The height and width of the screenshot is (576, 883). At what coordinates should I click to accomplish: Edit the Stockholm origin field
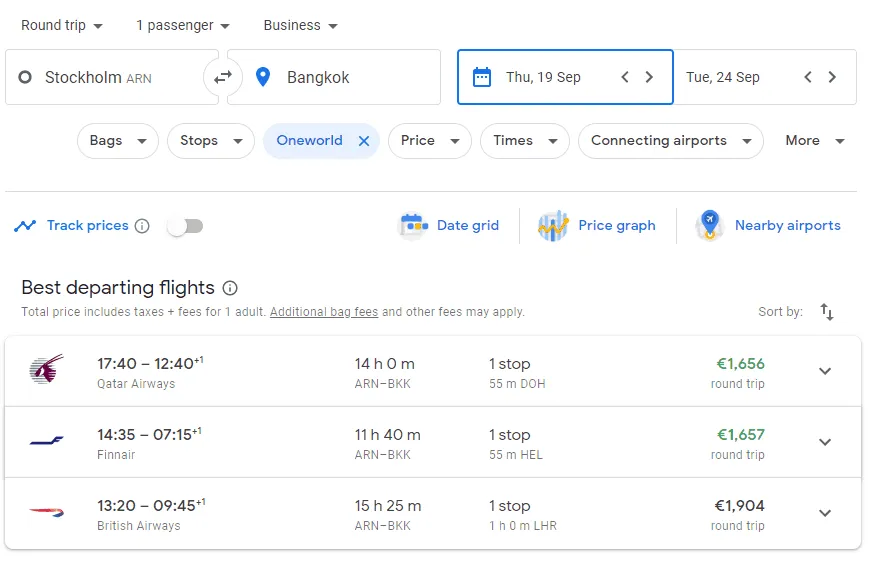coord(110,77)
